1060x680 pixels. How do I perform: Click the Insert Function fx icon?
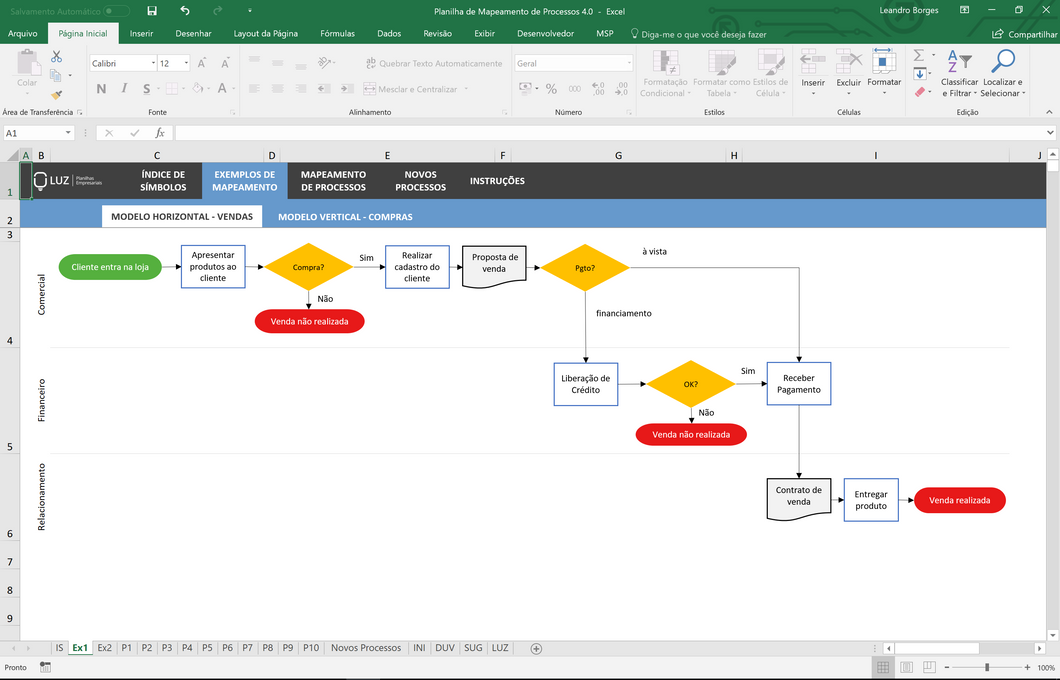[159, 133]
